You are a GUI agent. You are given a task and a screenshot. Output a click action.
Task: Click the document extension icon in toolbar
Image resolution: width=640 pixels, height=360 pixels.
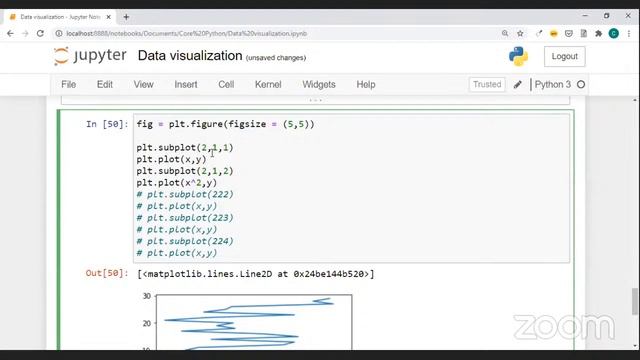(x=584, y=33)
